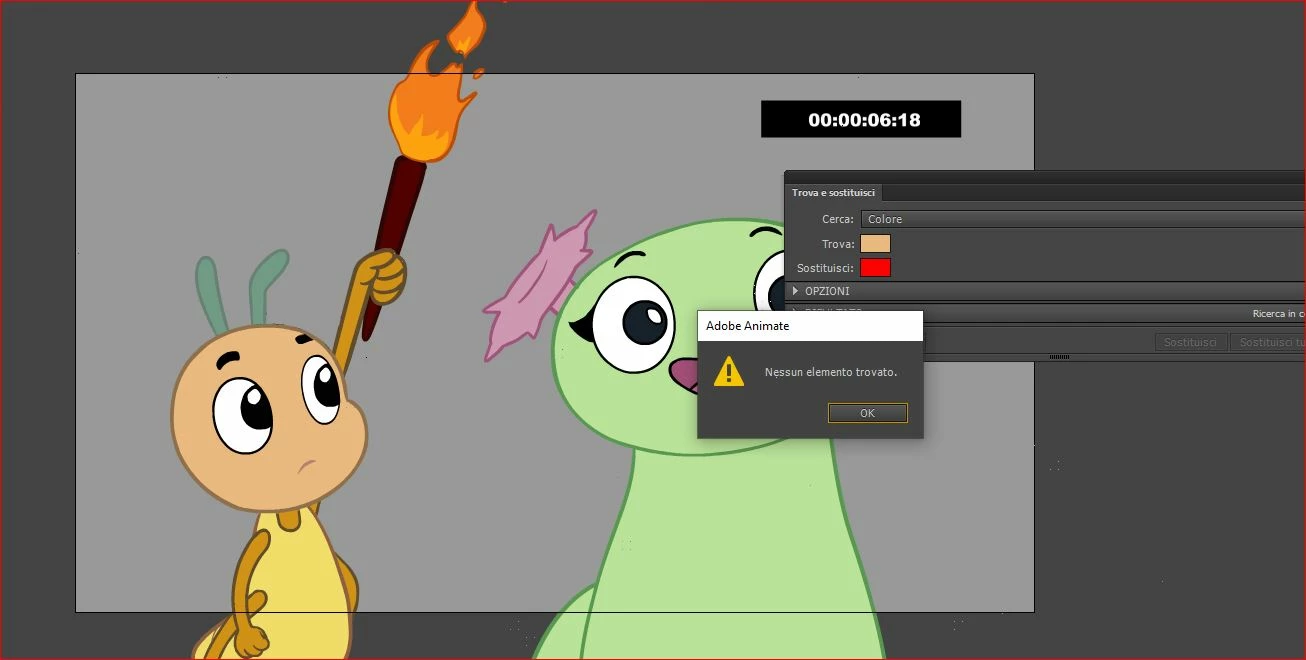Click the disabled Sostituisci button

click(x=1190, y=342)
